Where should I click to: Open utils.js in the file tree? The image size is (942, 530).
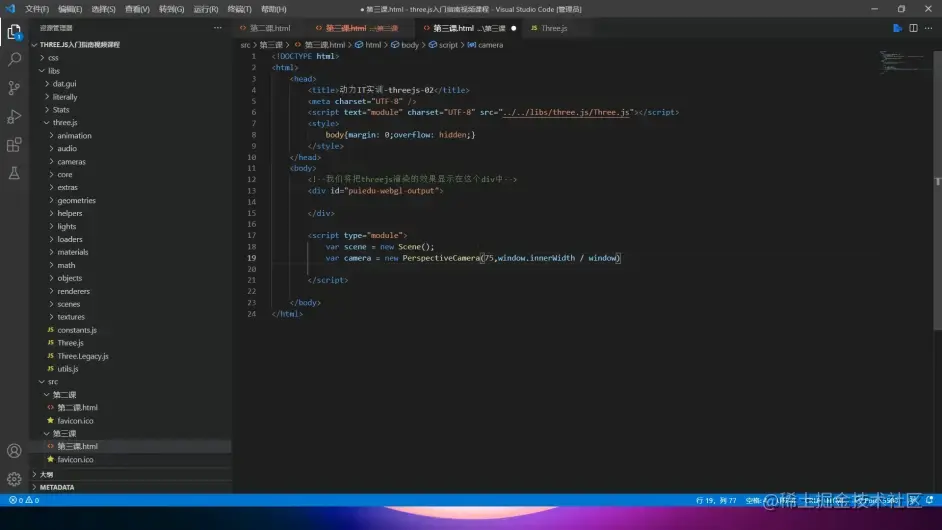(x=67, y=369)
